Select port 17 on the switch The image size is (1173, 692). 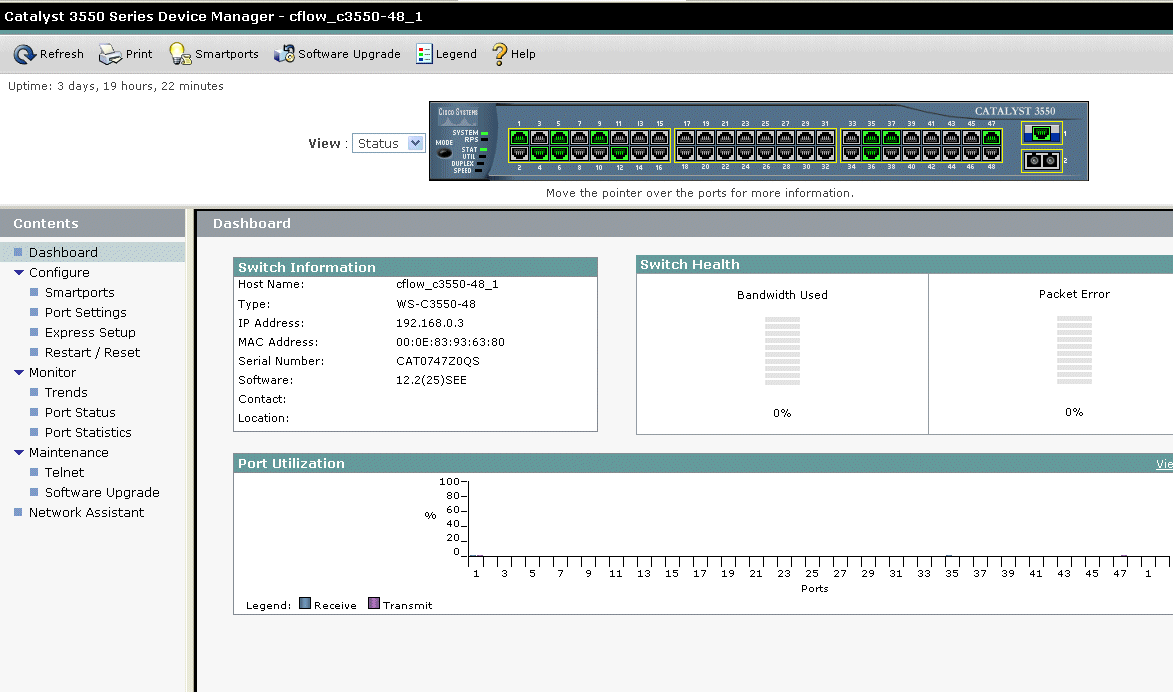(685, 138)
